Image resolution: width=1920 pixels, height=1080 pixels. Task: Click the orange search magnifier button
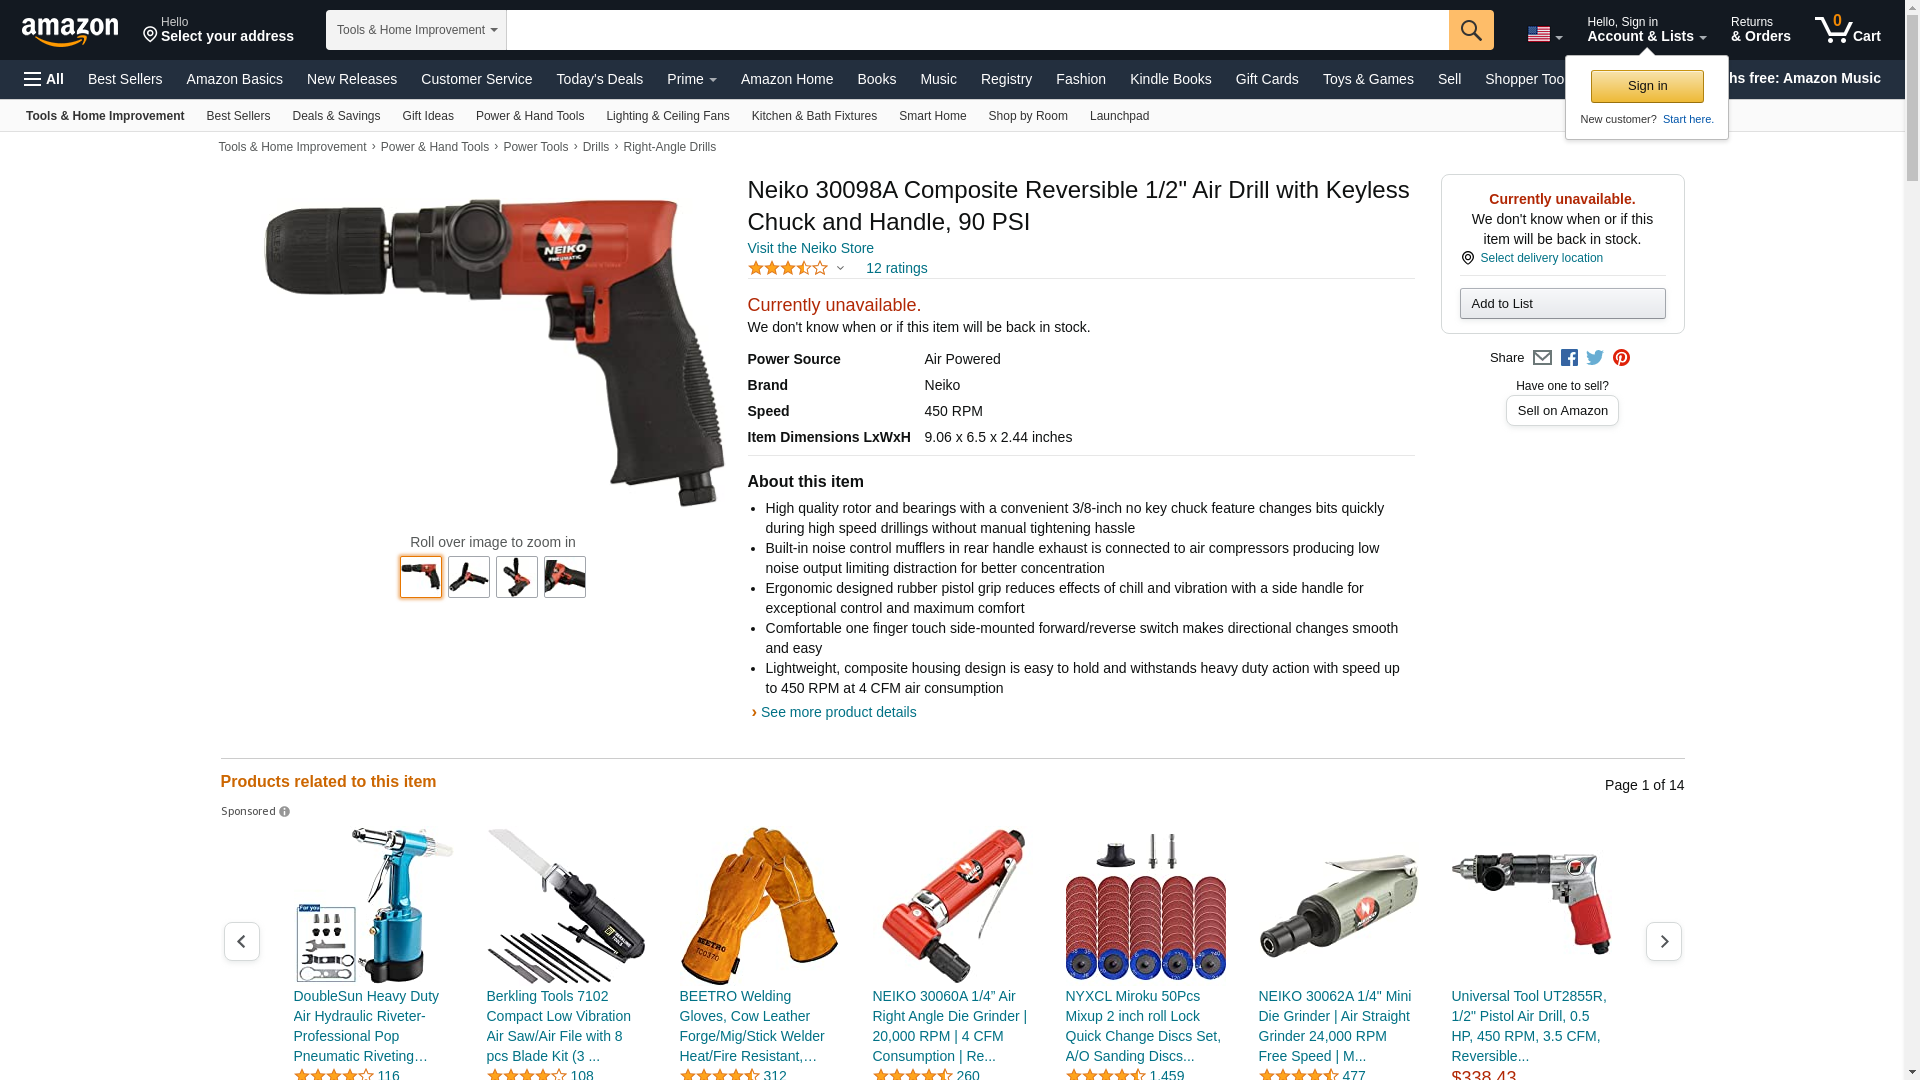pyautogui.click(x=1470, y=30)
